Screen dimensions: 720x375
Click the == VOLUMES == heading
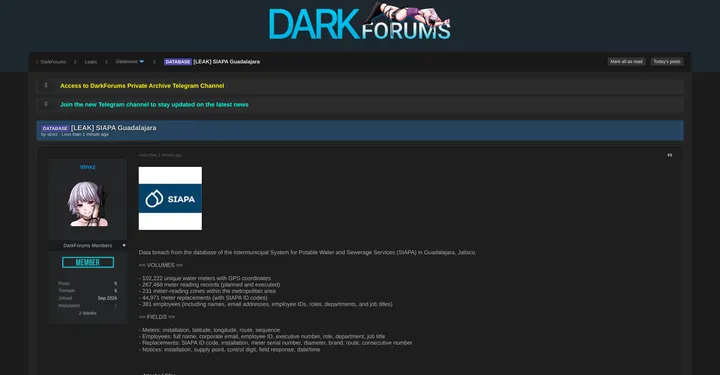tap(160, 265)
